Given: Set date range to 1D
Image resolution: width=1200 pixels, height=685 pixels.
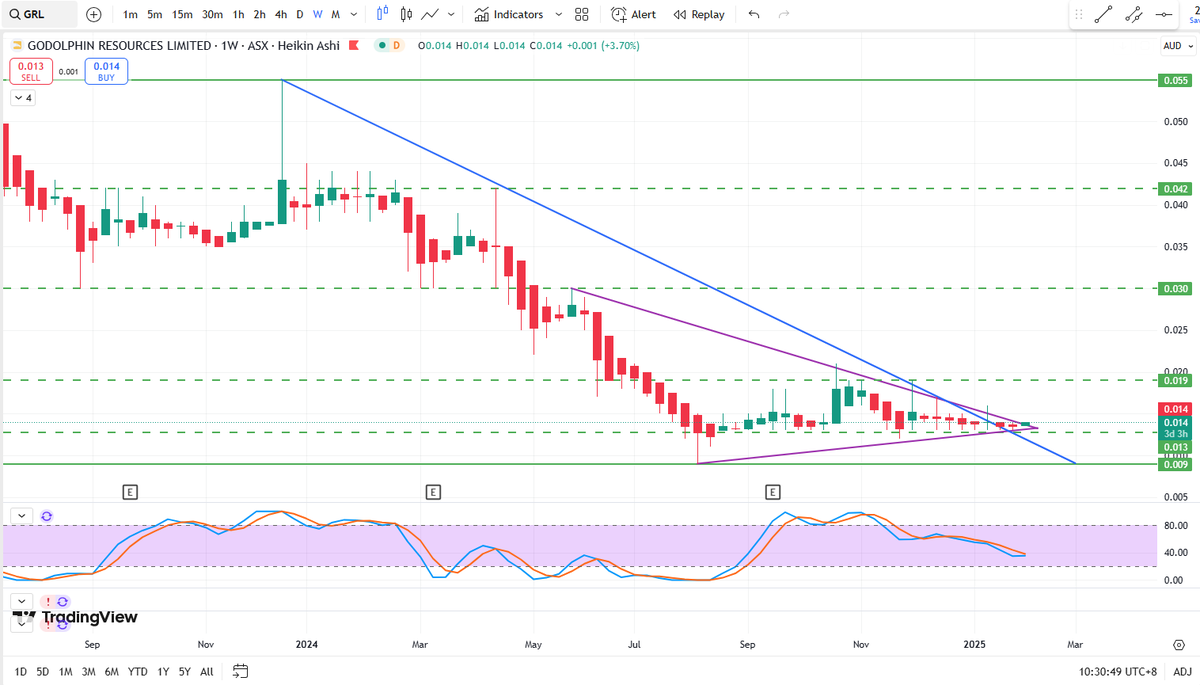Looking at the screenshot, I should 21,671.
